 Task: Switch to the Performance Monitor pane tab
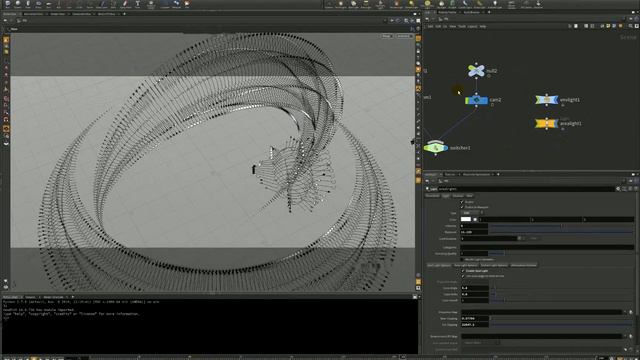[476, 174]
